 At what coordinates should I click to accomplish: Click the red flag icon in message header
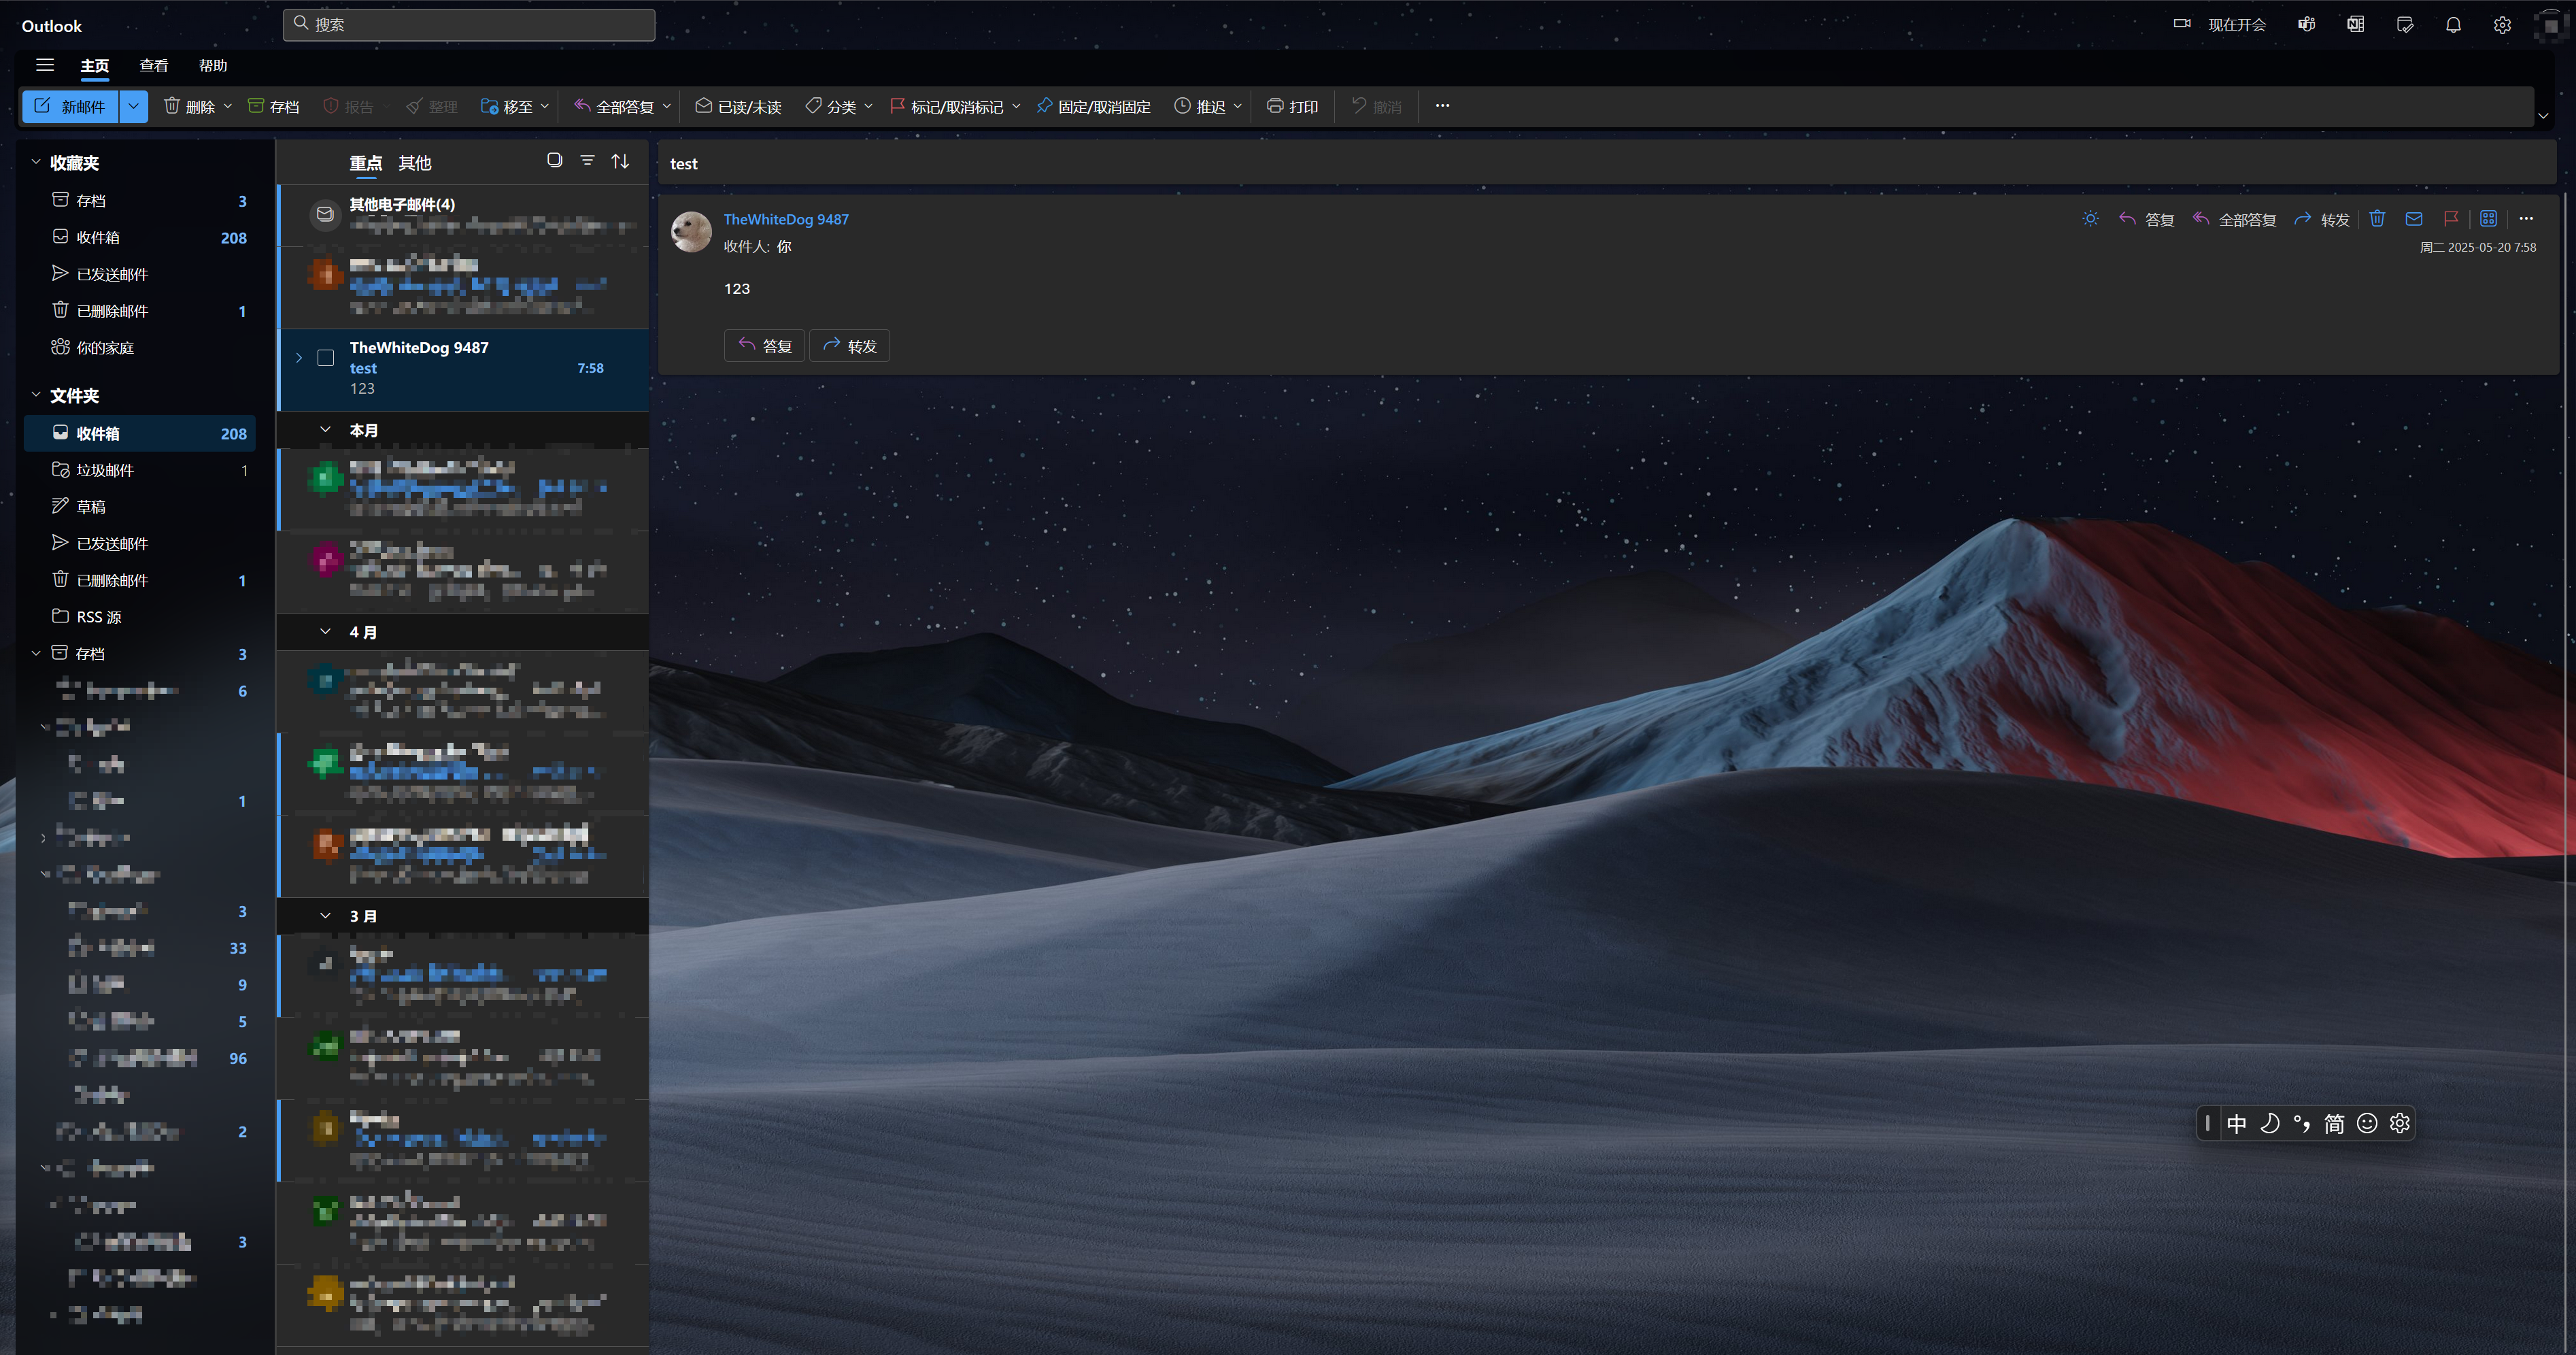coord(2450,219)
